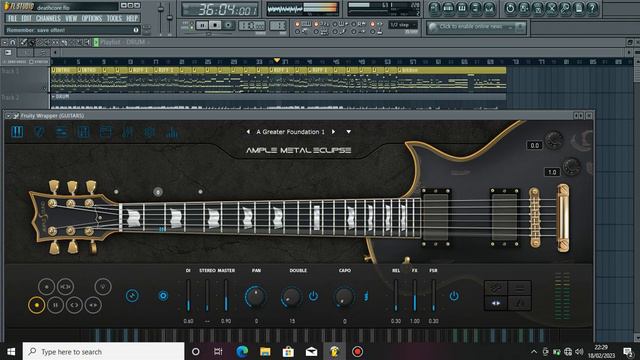Pause playback in the FL Studio transport
The width and height of the screenshot is (640, 360).
pos(202,25)
